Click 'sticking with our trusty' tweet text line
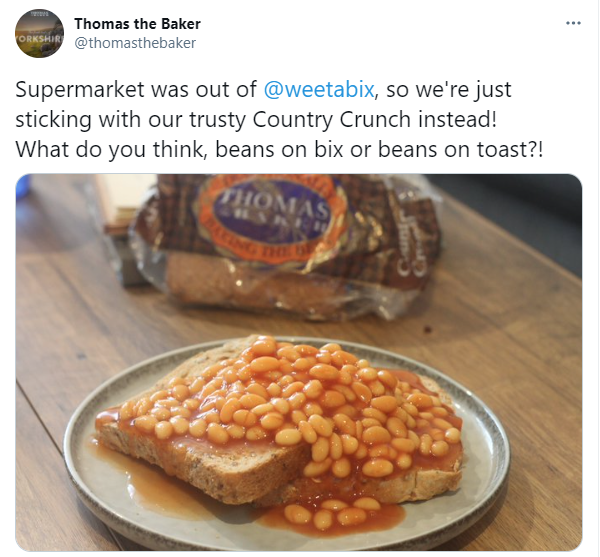This screenshot has height=557, width=600. tap(132, 120)
